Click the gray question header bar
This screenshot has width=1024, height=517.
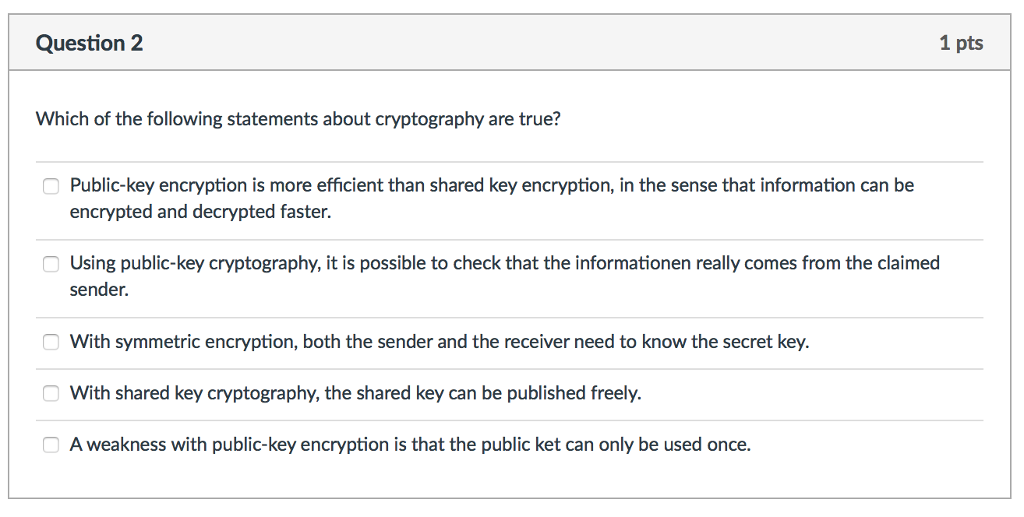pyautogui.click(x=509, y=43)
